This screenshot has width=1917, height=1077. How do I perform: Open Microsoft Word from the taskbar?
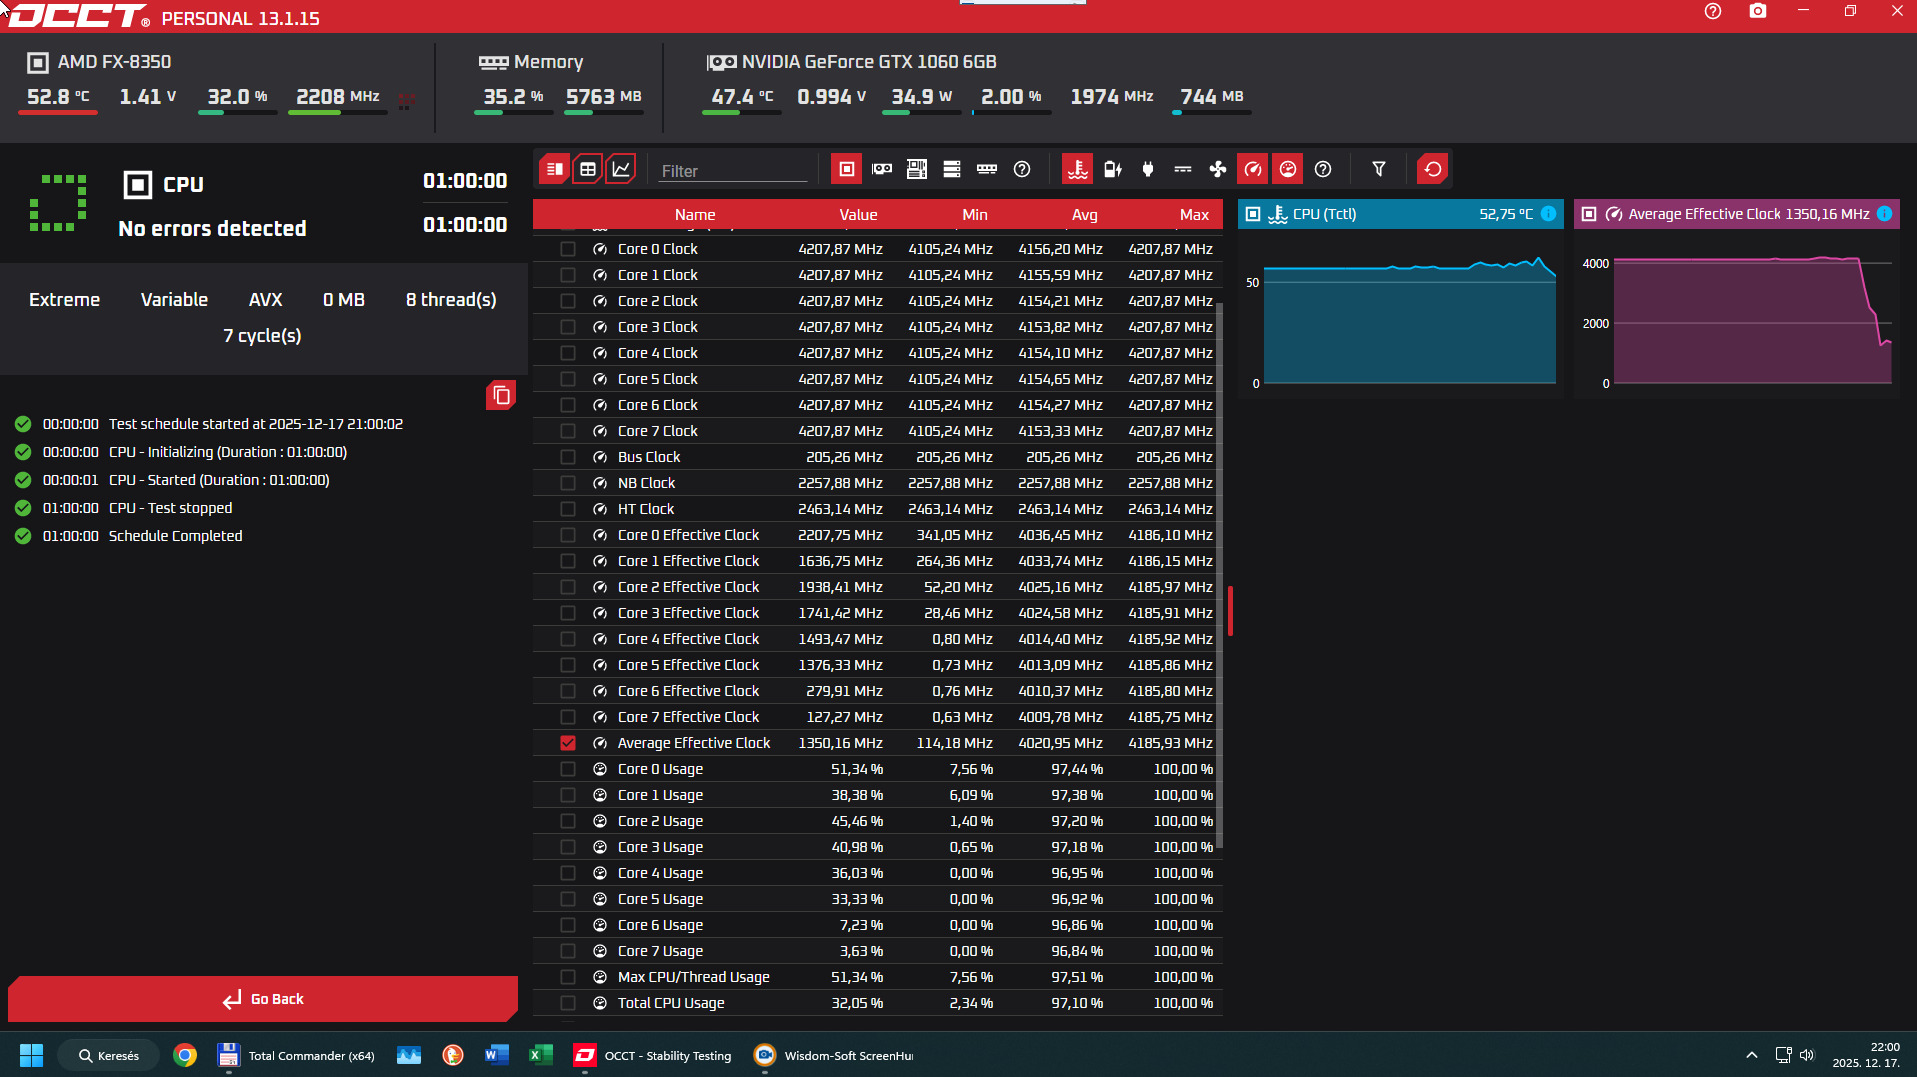[x=497, y=1055]
